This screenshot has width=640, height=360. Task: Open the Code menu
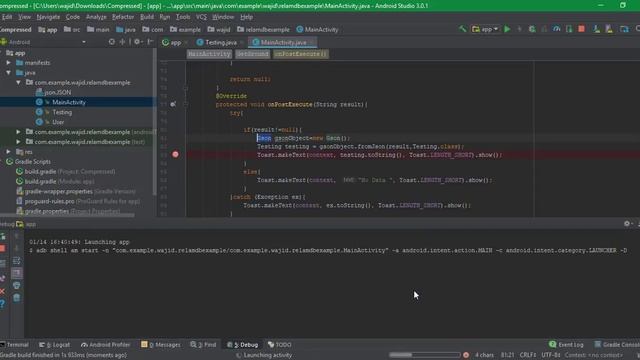click(x=73, y=17)
